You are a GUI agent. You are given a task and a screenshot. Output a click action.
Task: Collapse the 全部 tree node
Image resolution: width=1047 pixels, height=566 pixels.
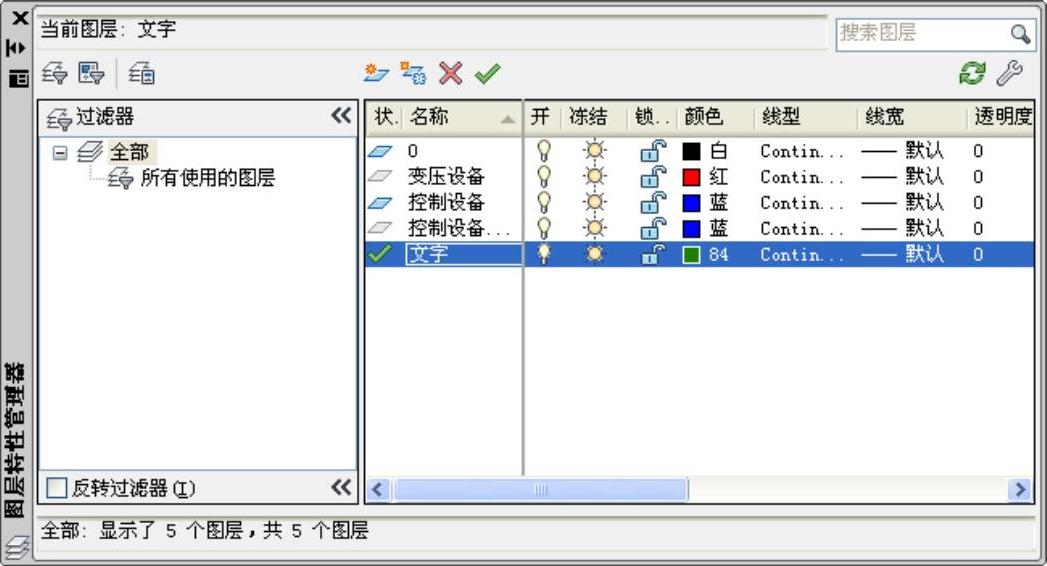59,153
